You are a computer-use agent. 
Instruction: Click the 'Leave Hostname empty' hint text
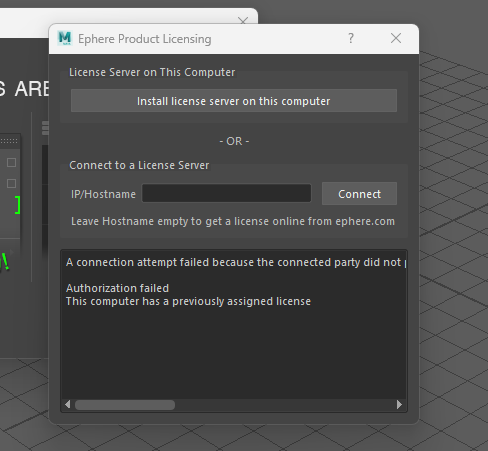(233, 221)
